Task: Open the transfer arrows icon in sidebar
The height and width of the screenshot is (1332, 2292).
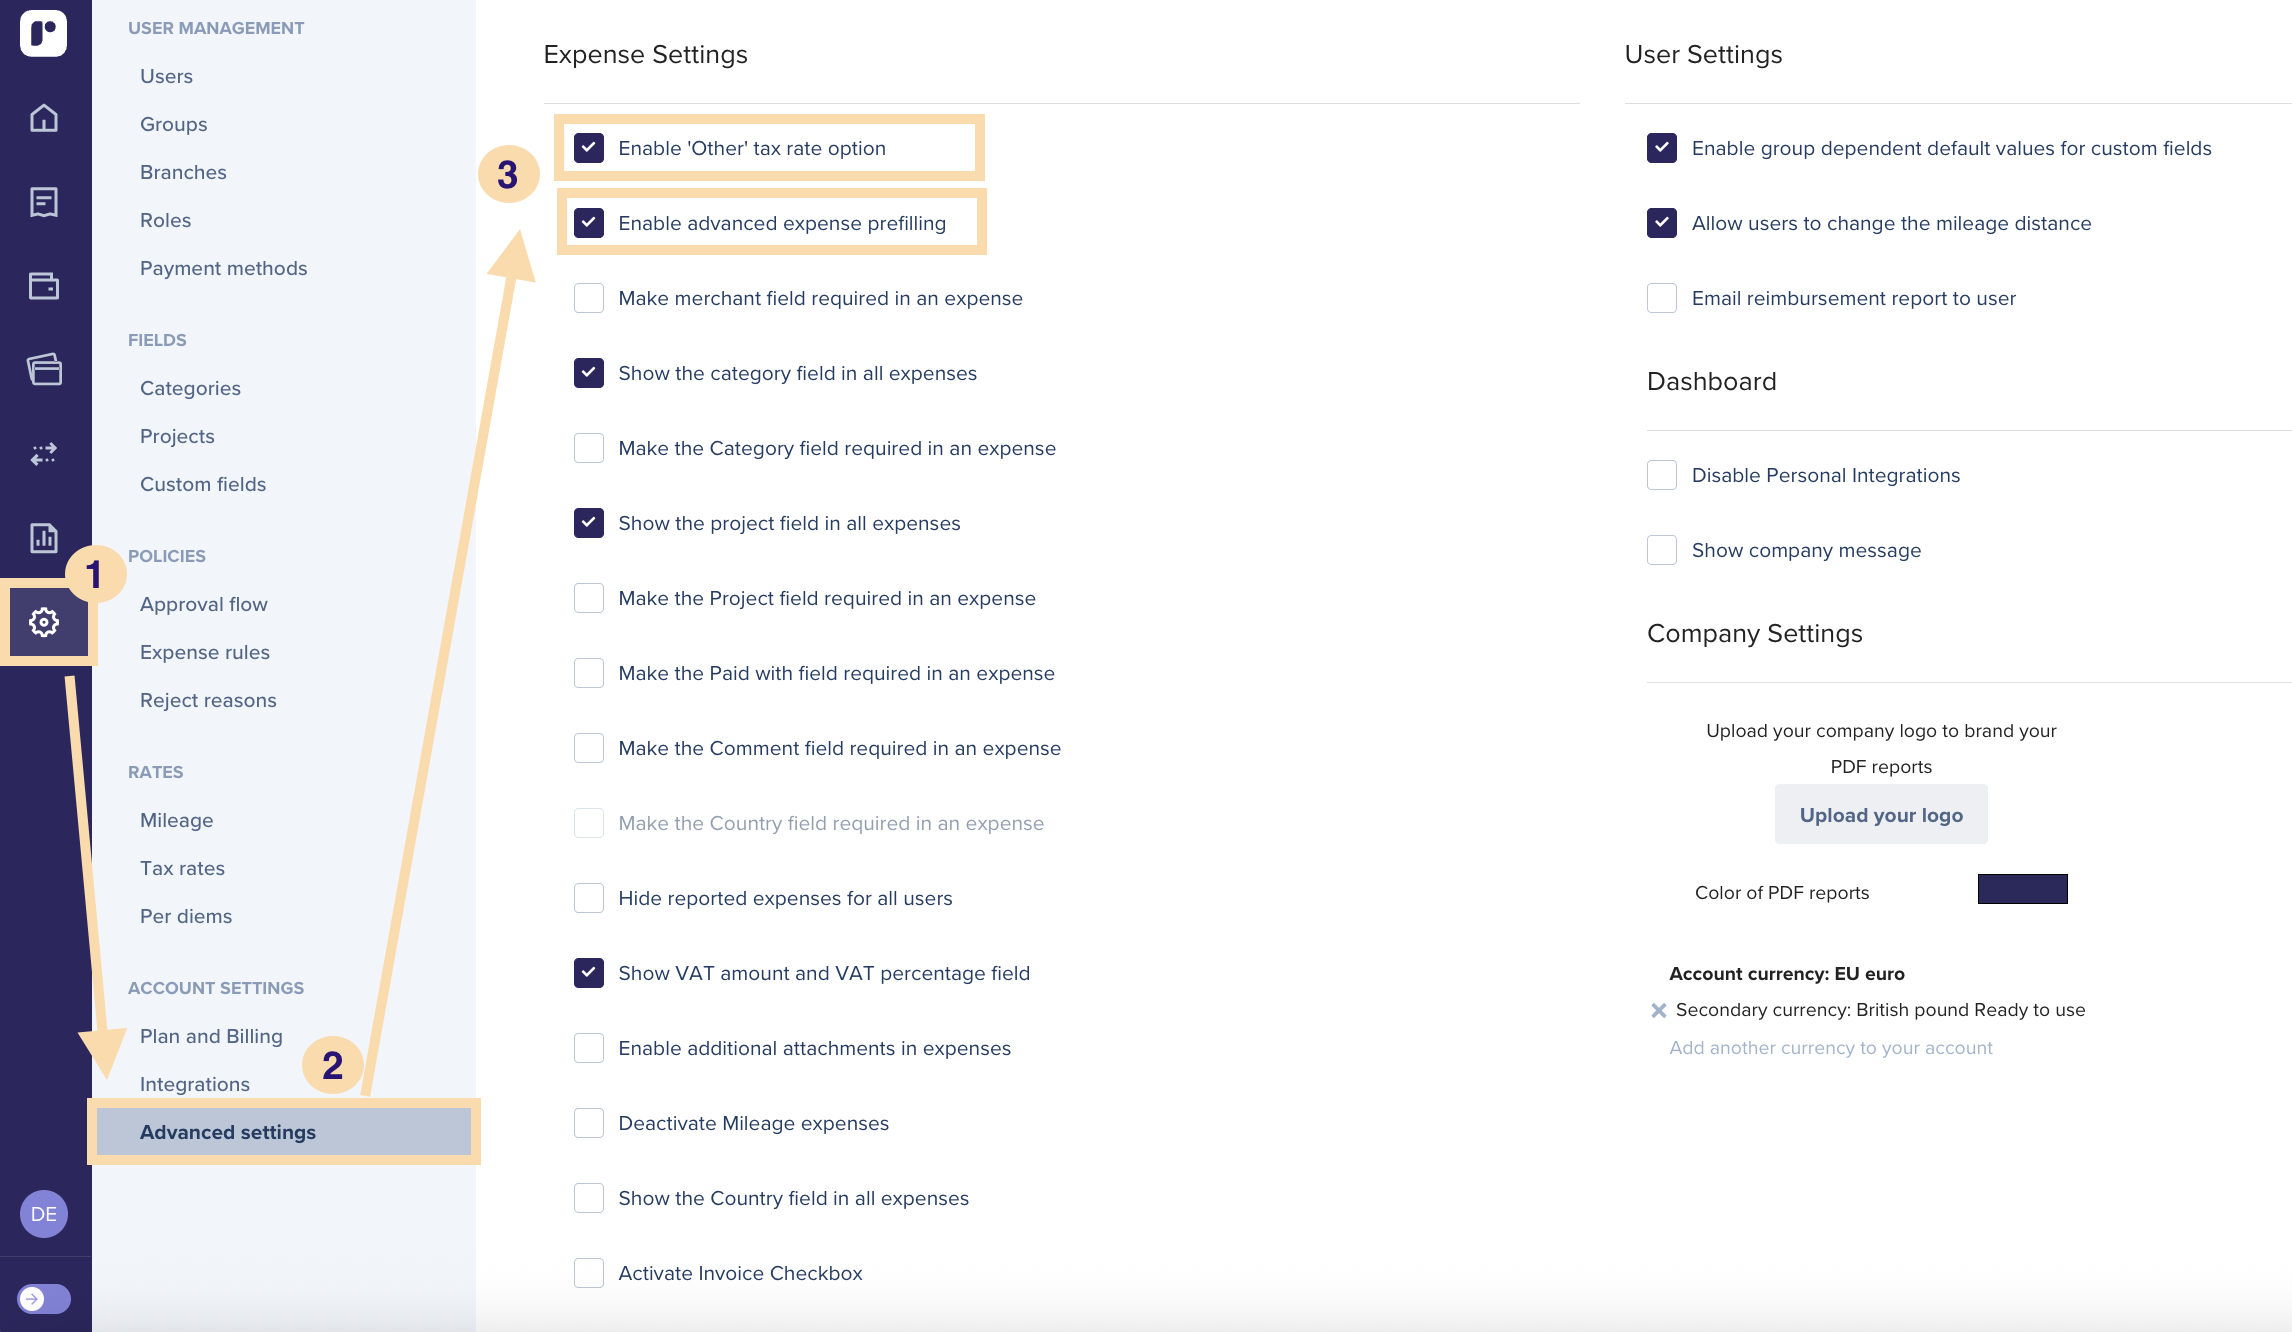Action: tap(44, 454)
